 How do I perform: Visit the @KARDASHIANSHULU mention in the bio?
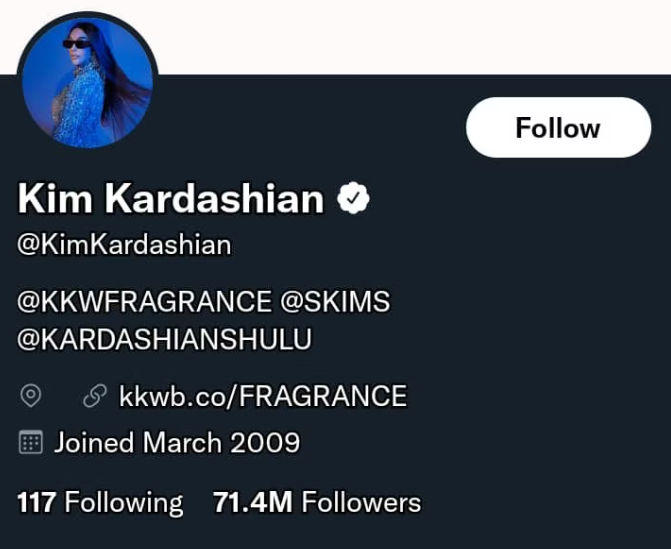[165, 340]
